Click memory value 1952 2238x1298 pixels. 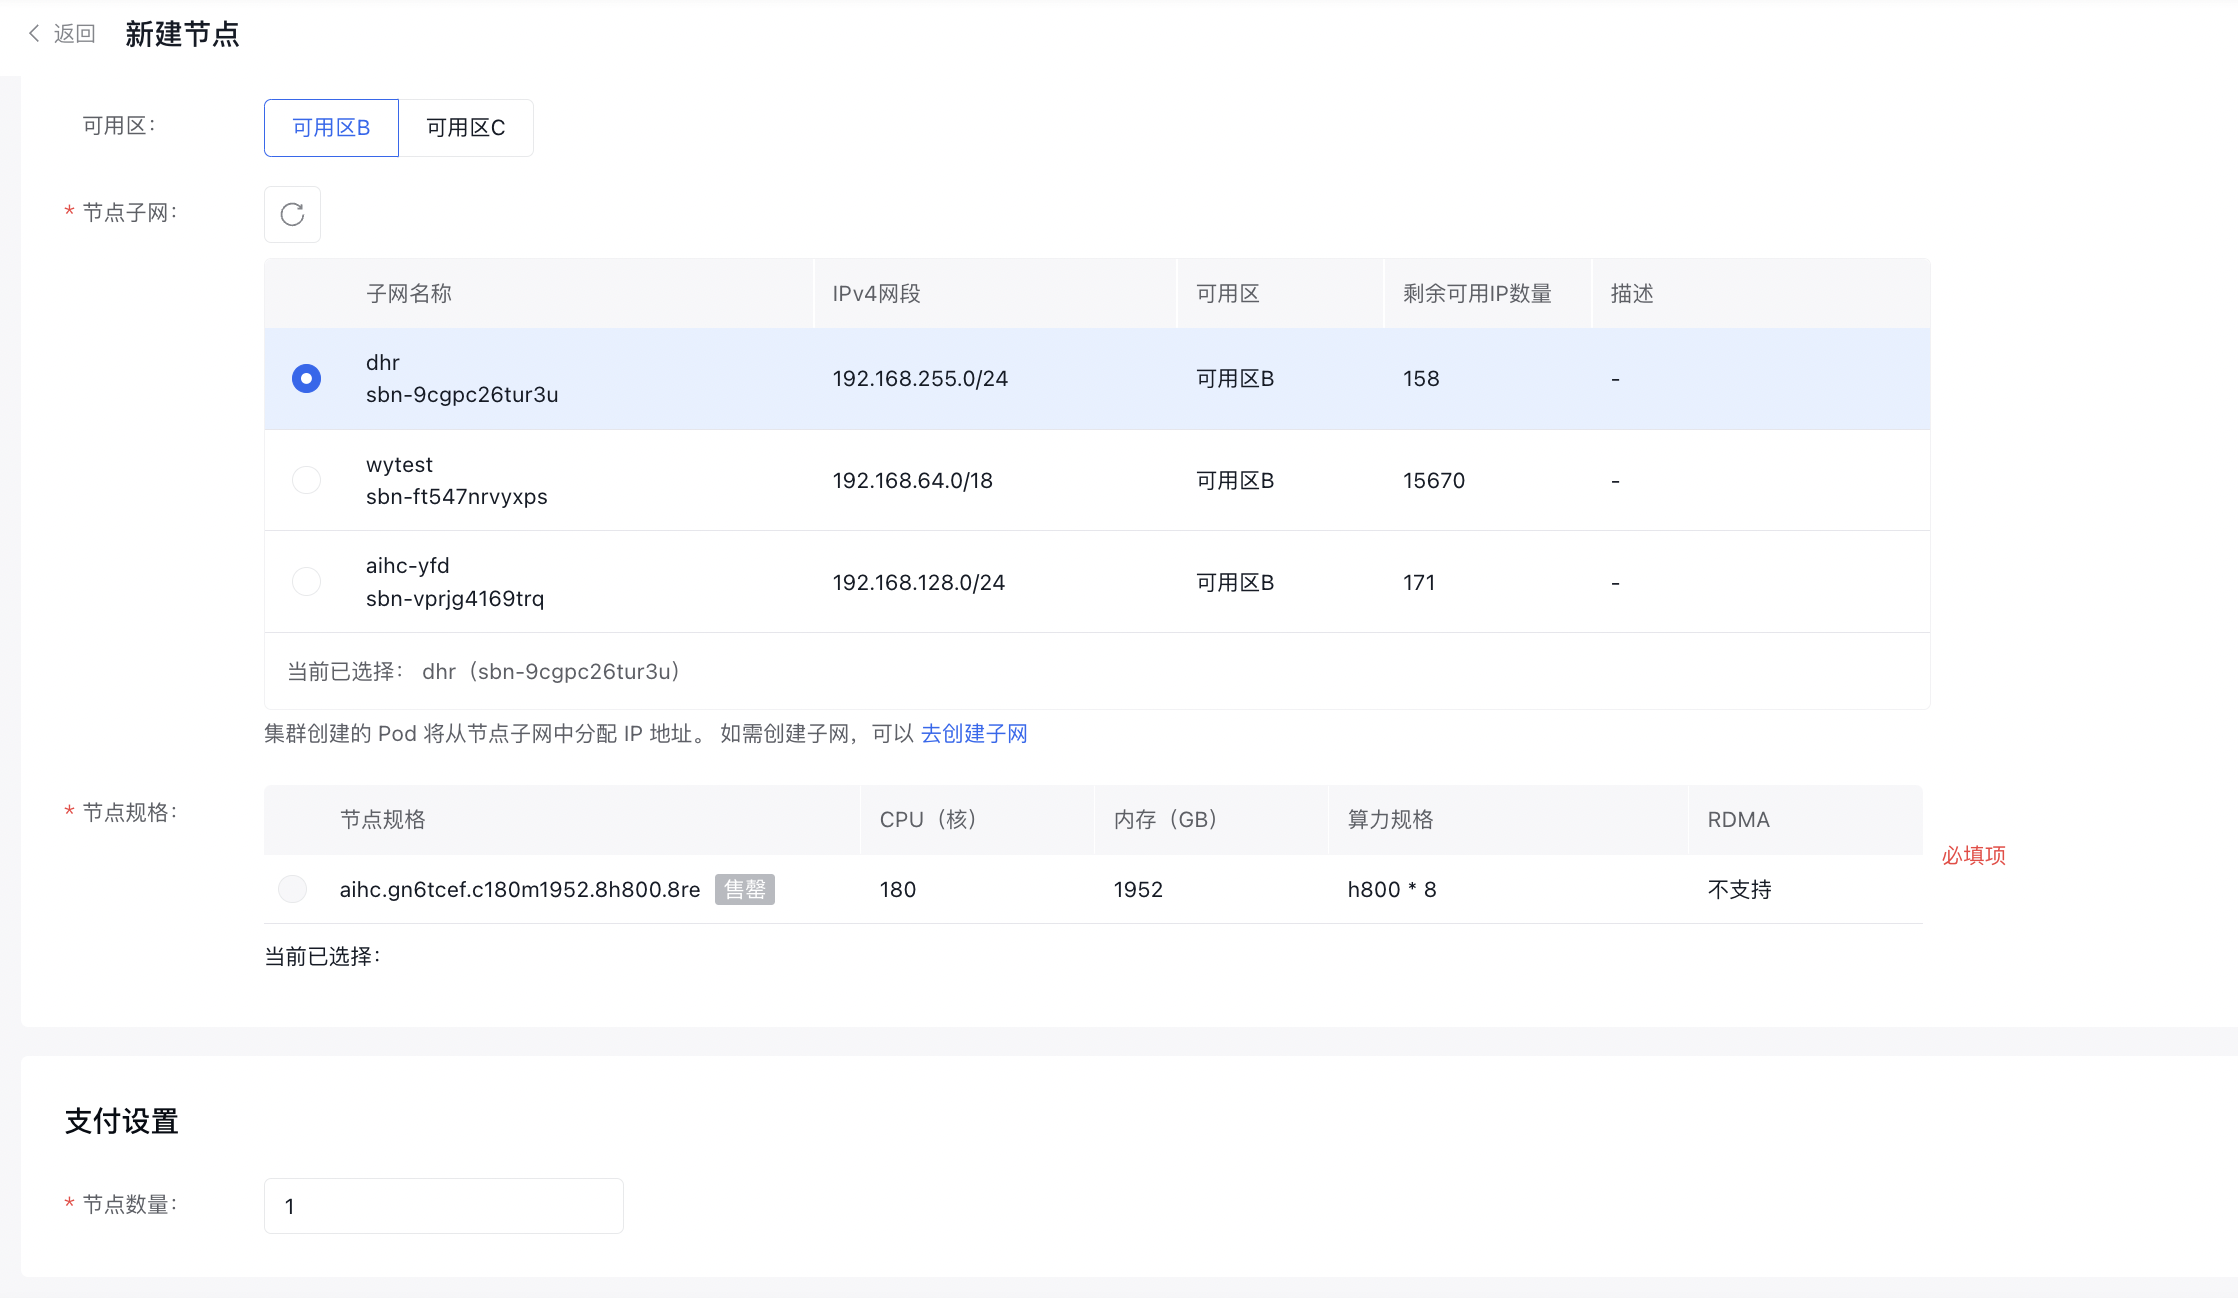[x=1138, y=890]
